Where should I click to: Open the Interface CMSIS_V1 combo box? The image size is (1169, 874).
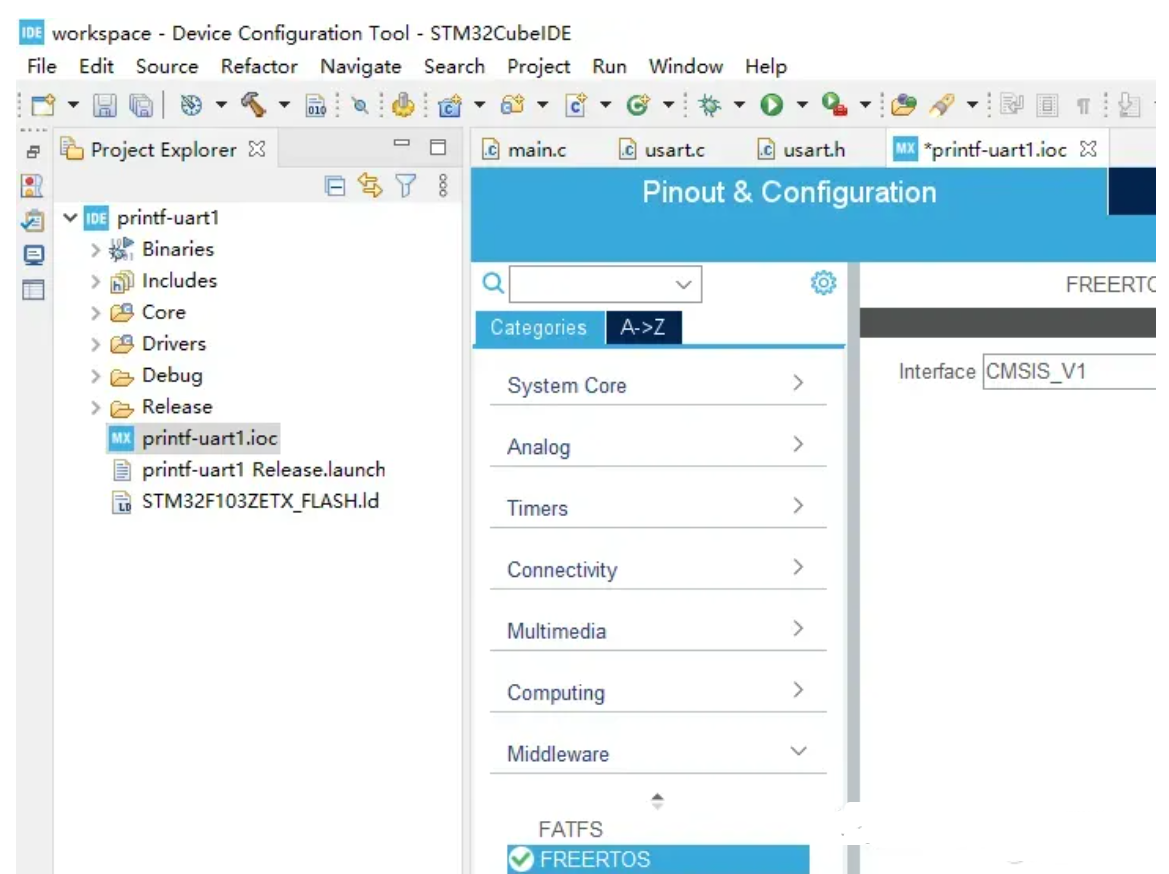point(1069,371)
